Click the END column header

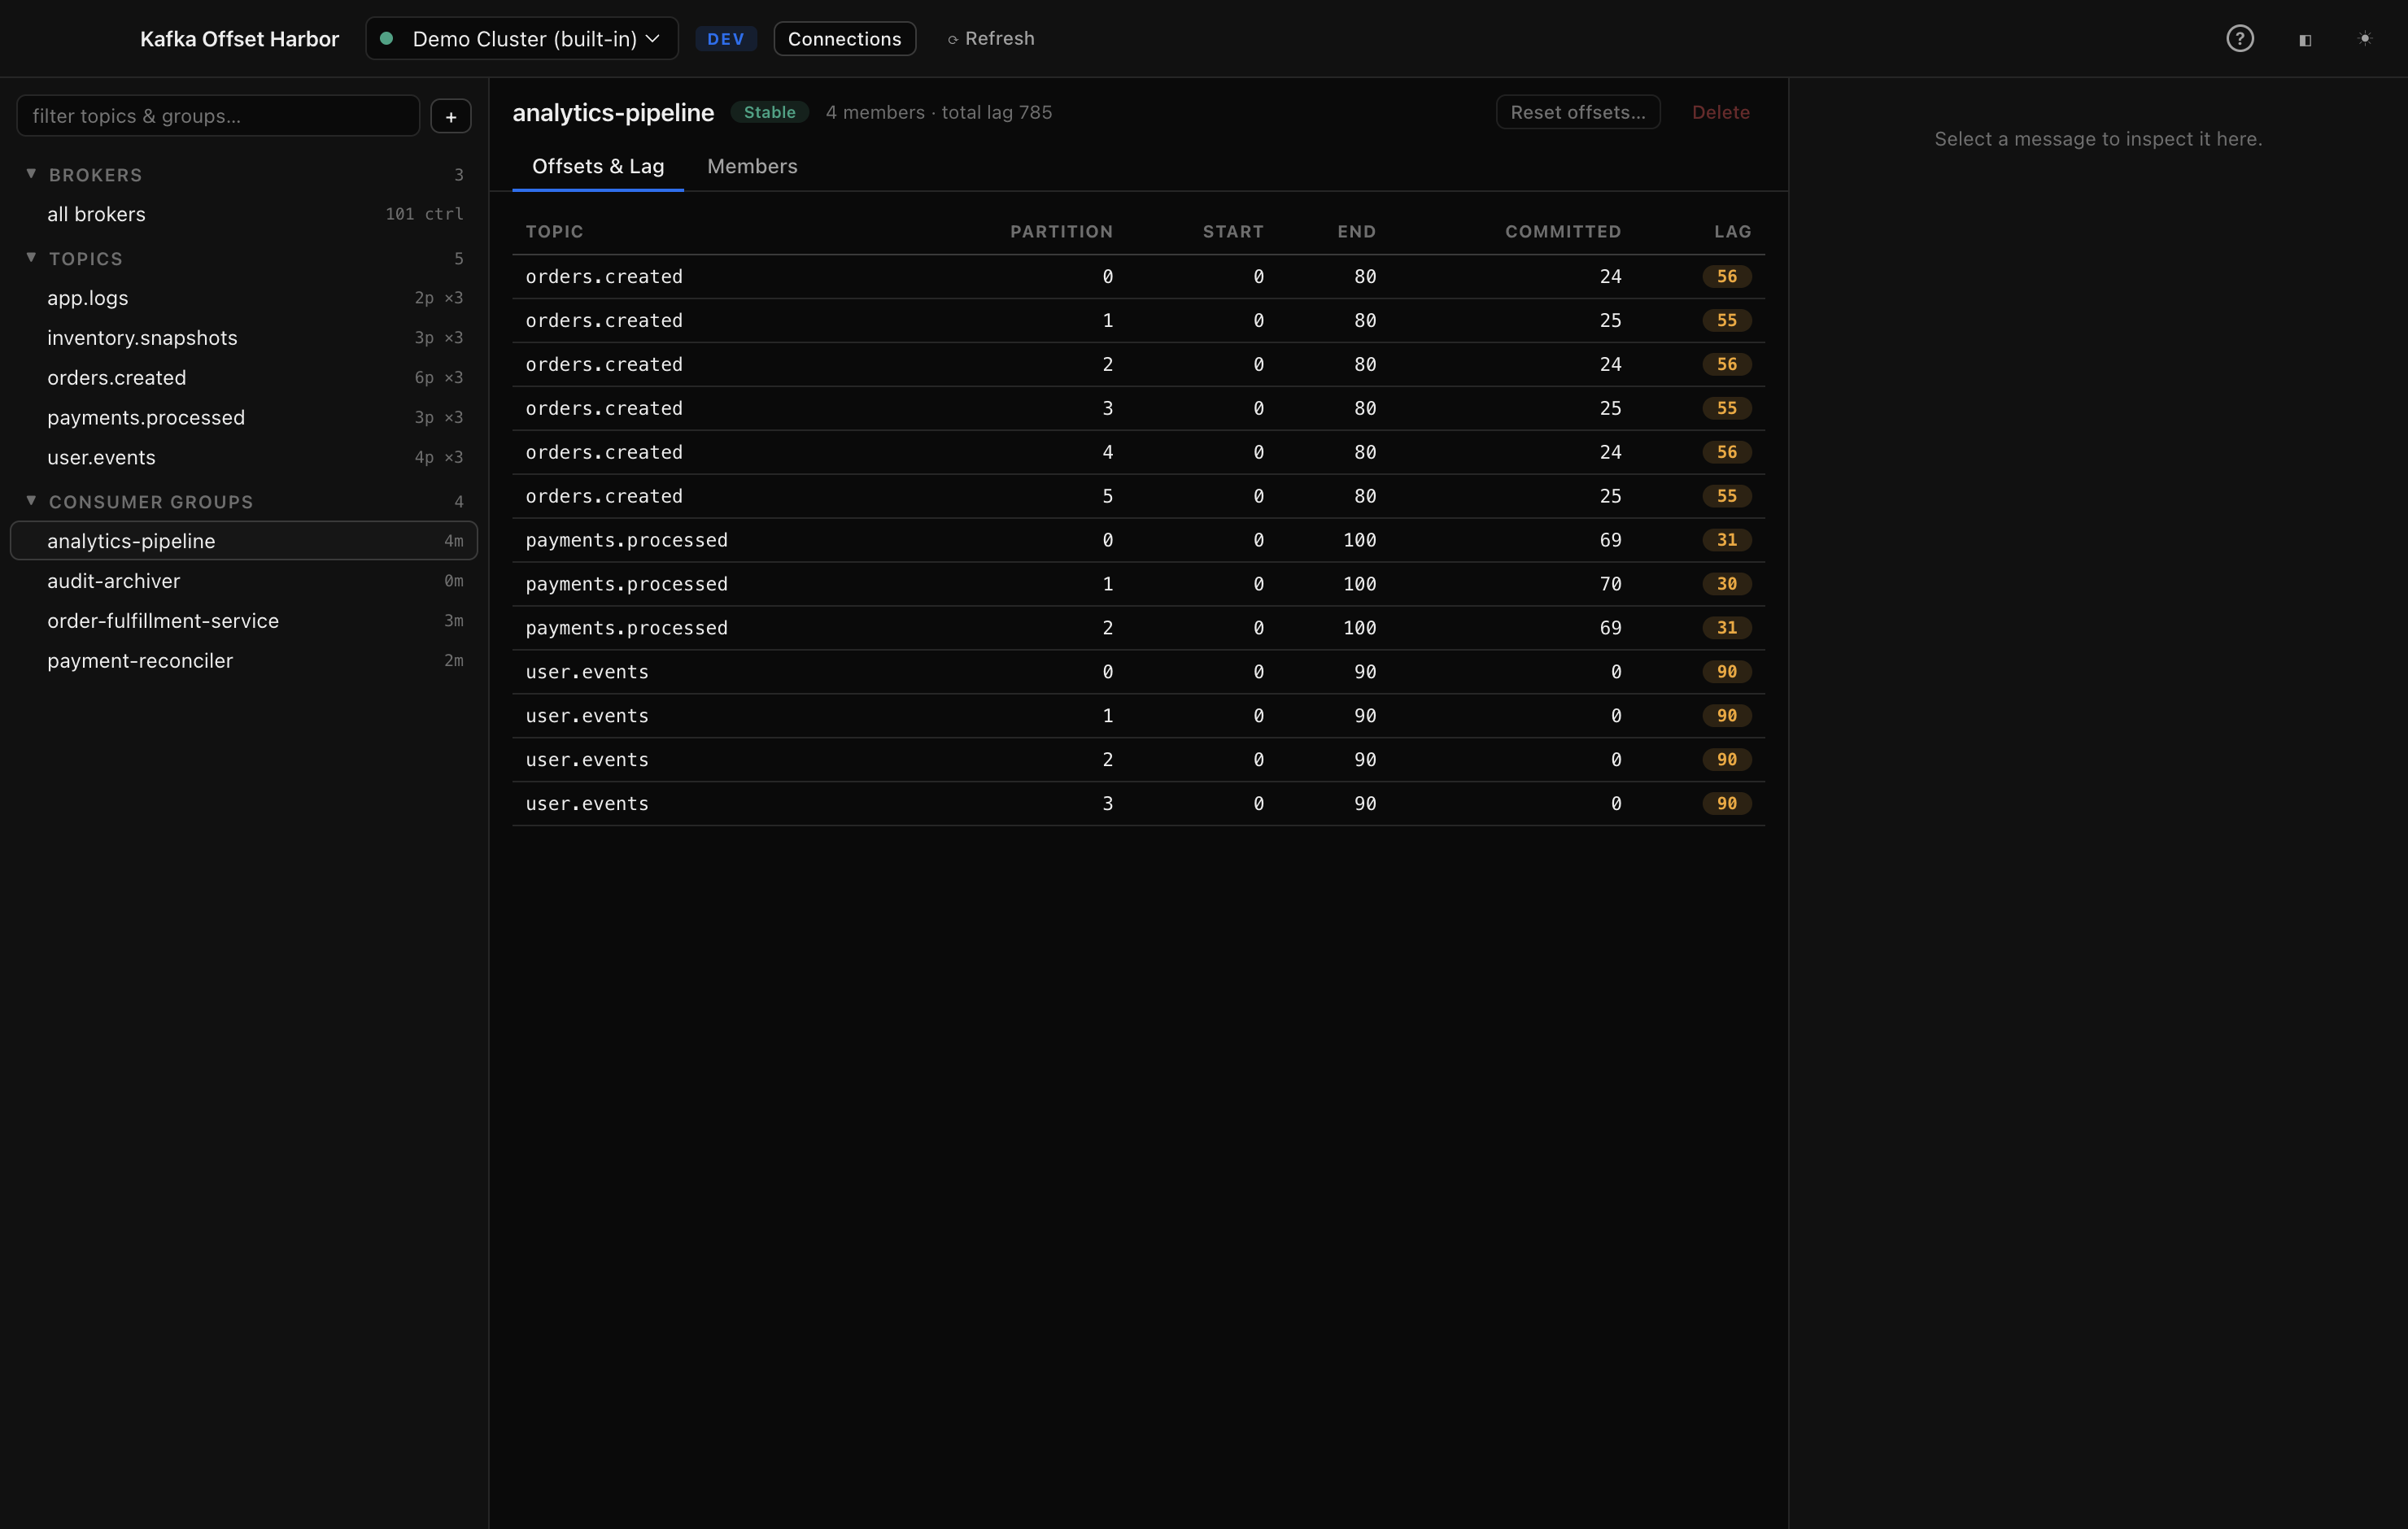(1357, 232)
